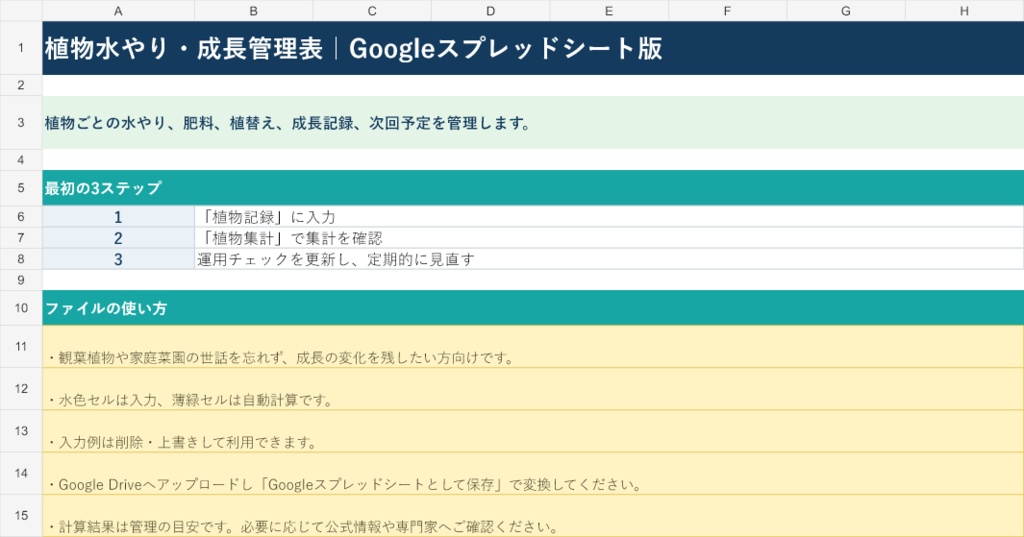
Task: Click the ファイルの使い方 section header
Action: tap(533, 308)
